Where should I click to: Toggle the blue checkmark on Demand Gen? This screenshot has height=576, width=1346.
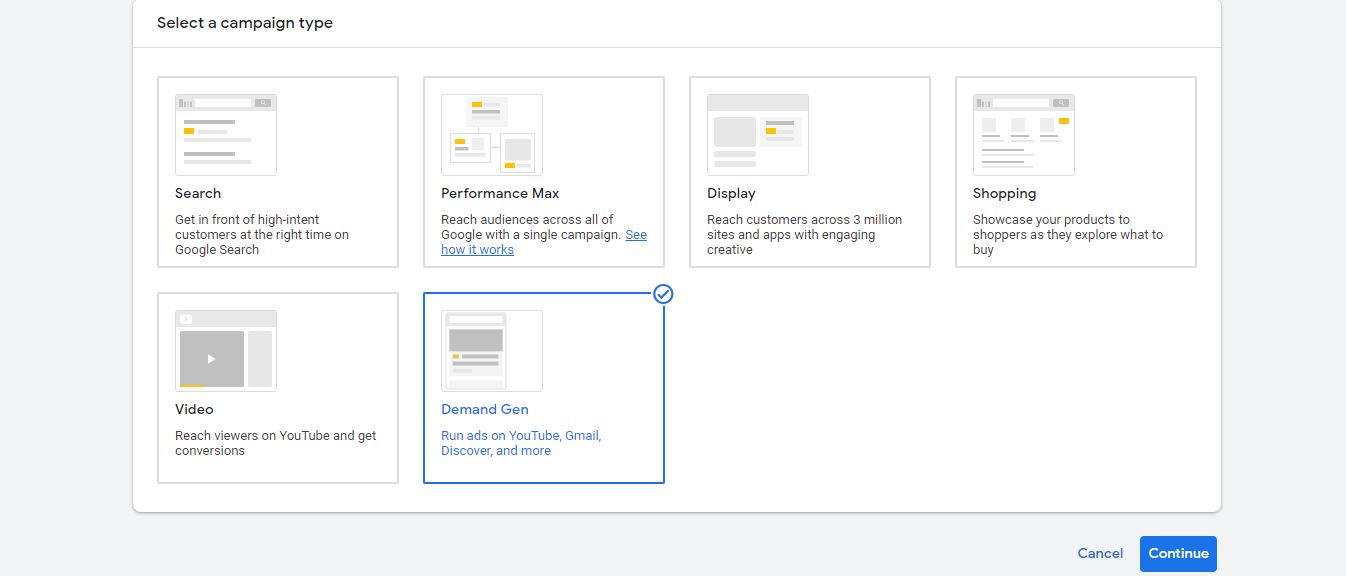[x=663, y=294]
